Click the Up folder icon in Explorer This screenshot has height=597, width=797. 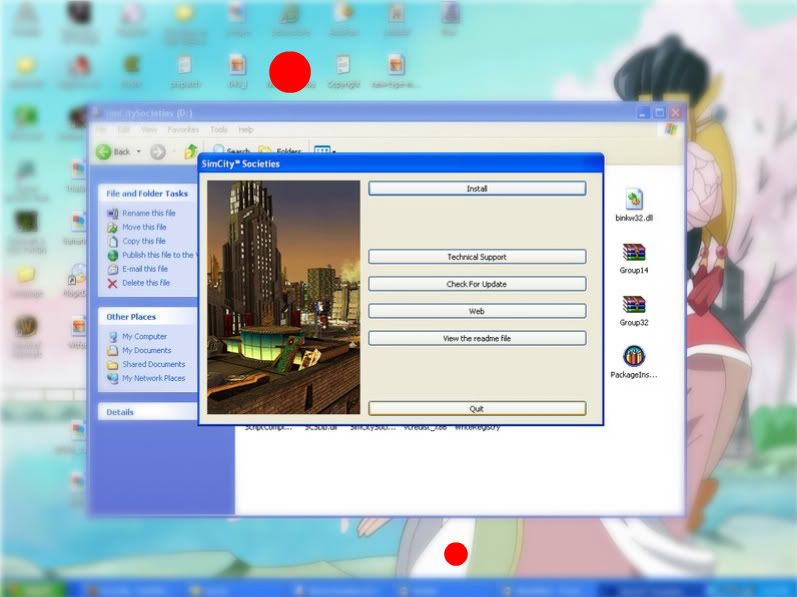(x=191, y=151)
